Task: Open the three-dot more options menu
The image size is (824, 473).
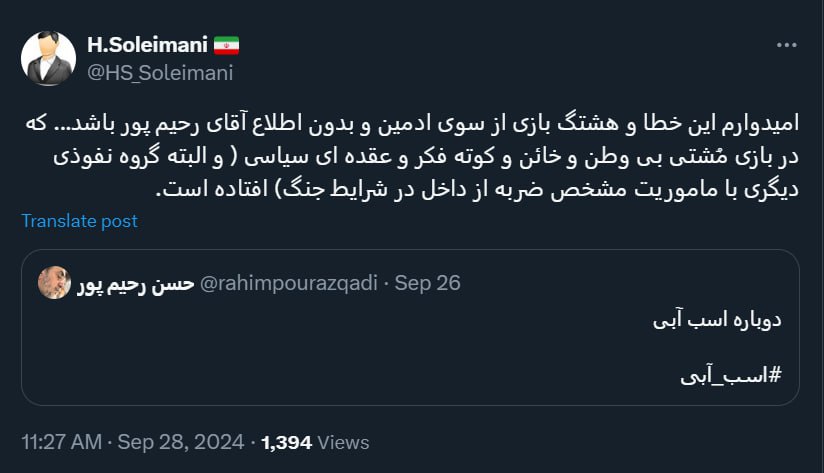Action: pos(788,46)
